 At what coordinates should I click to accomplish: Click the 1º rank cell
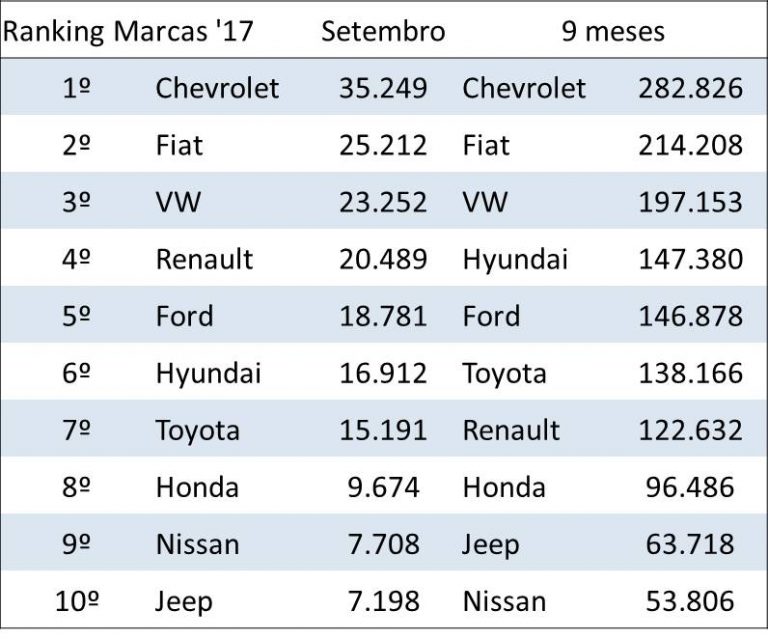coord(76,88)
